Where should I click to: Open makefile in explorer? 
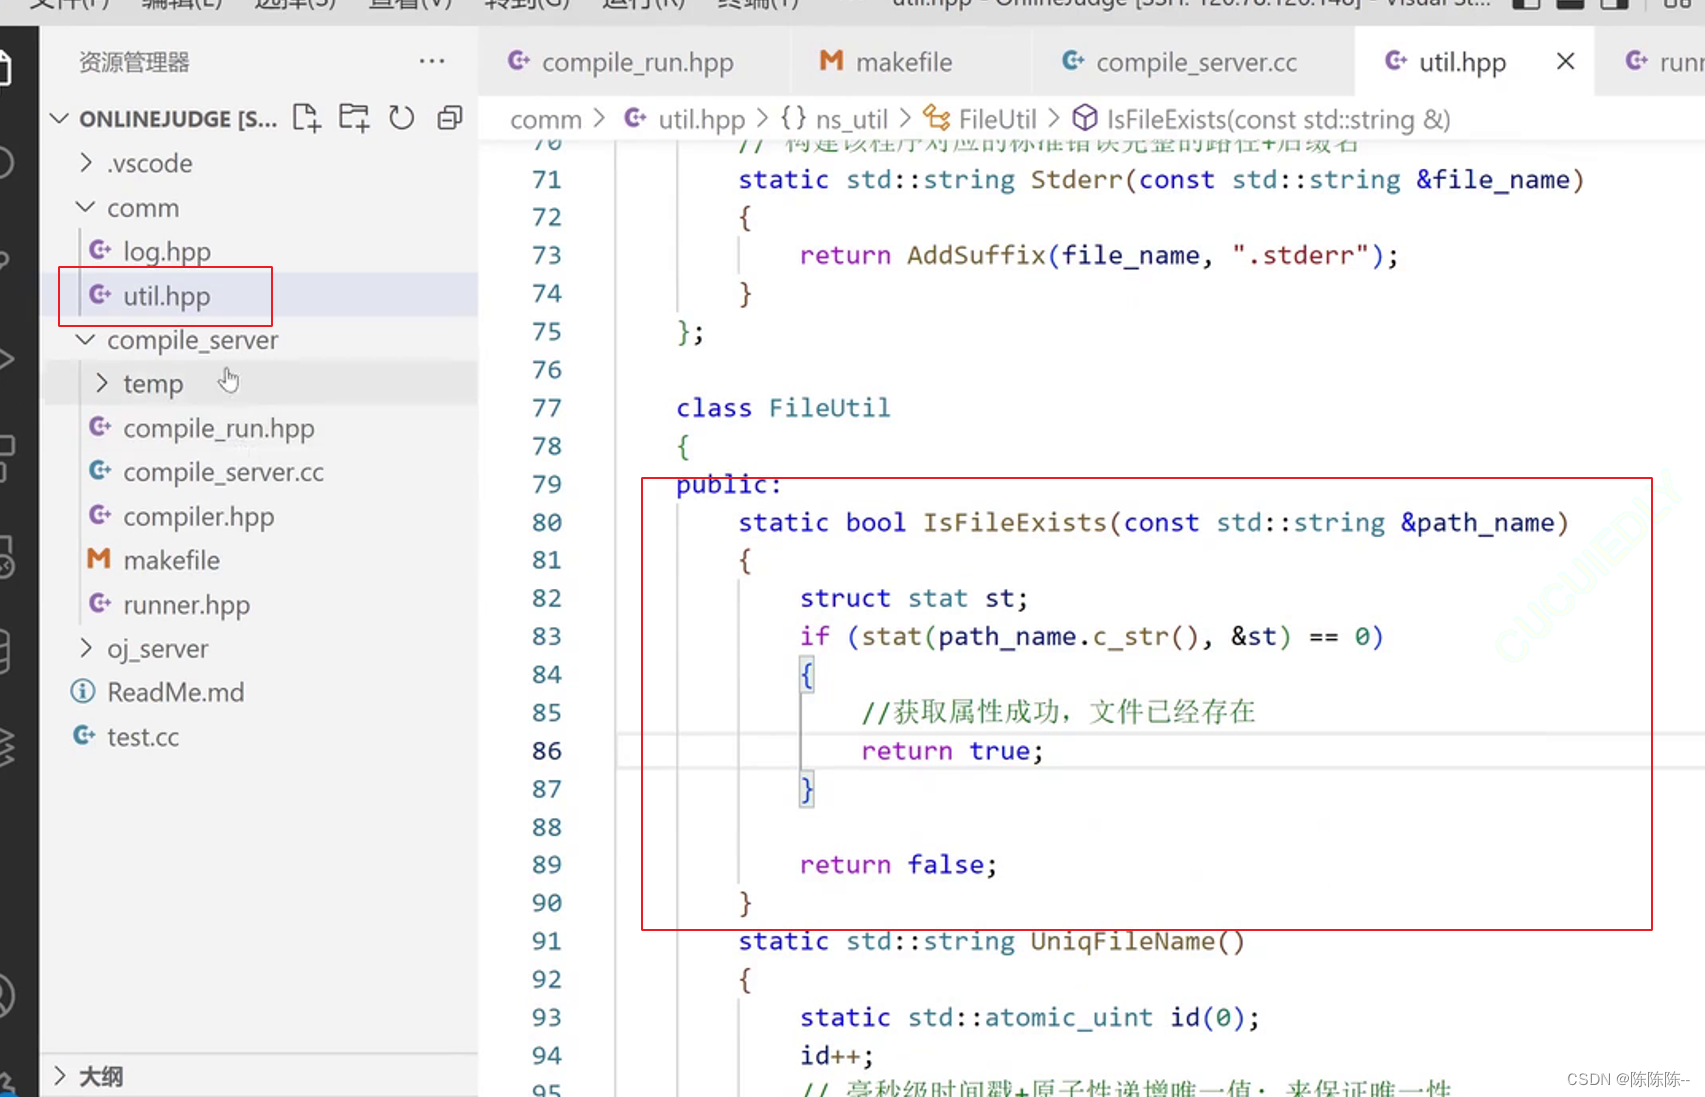[260, 560]
